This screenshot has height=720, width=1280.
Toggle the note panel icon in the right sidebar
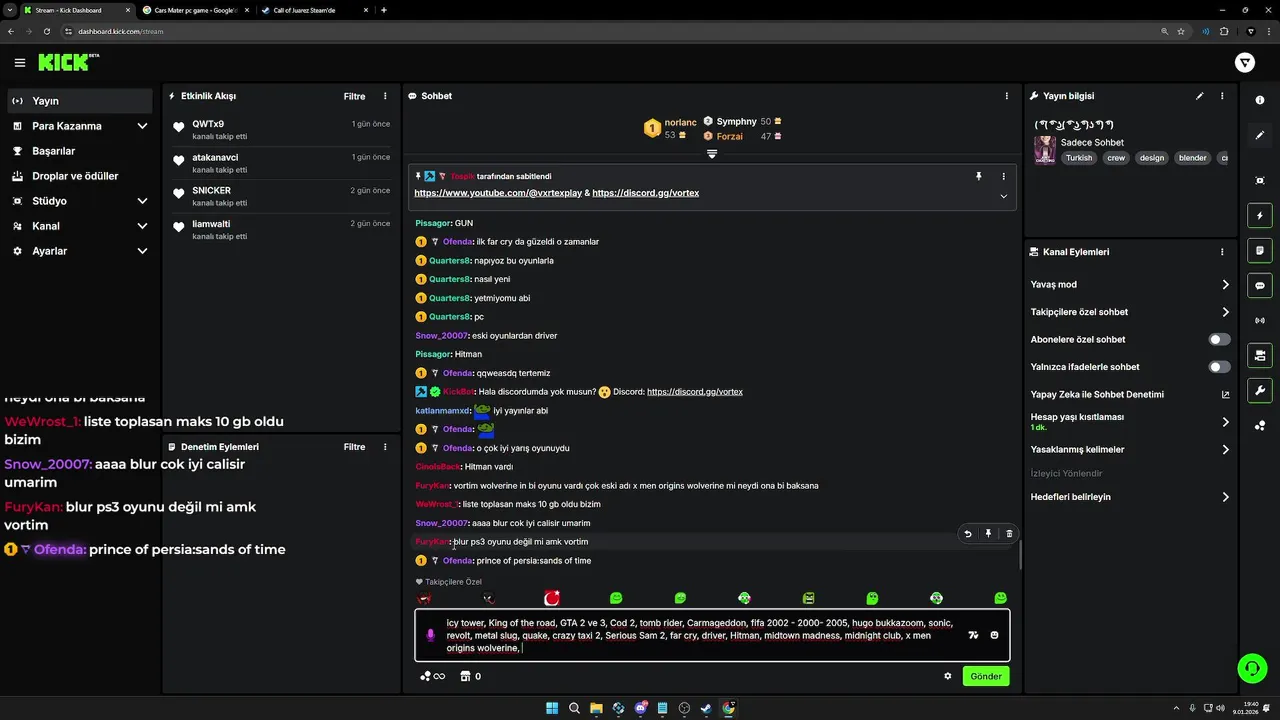[1260, 250]
